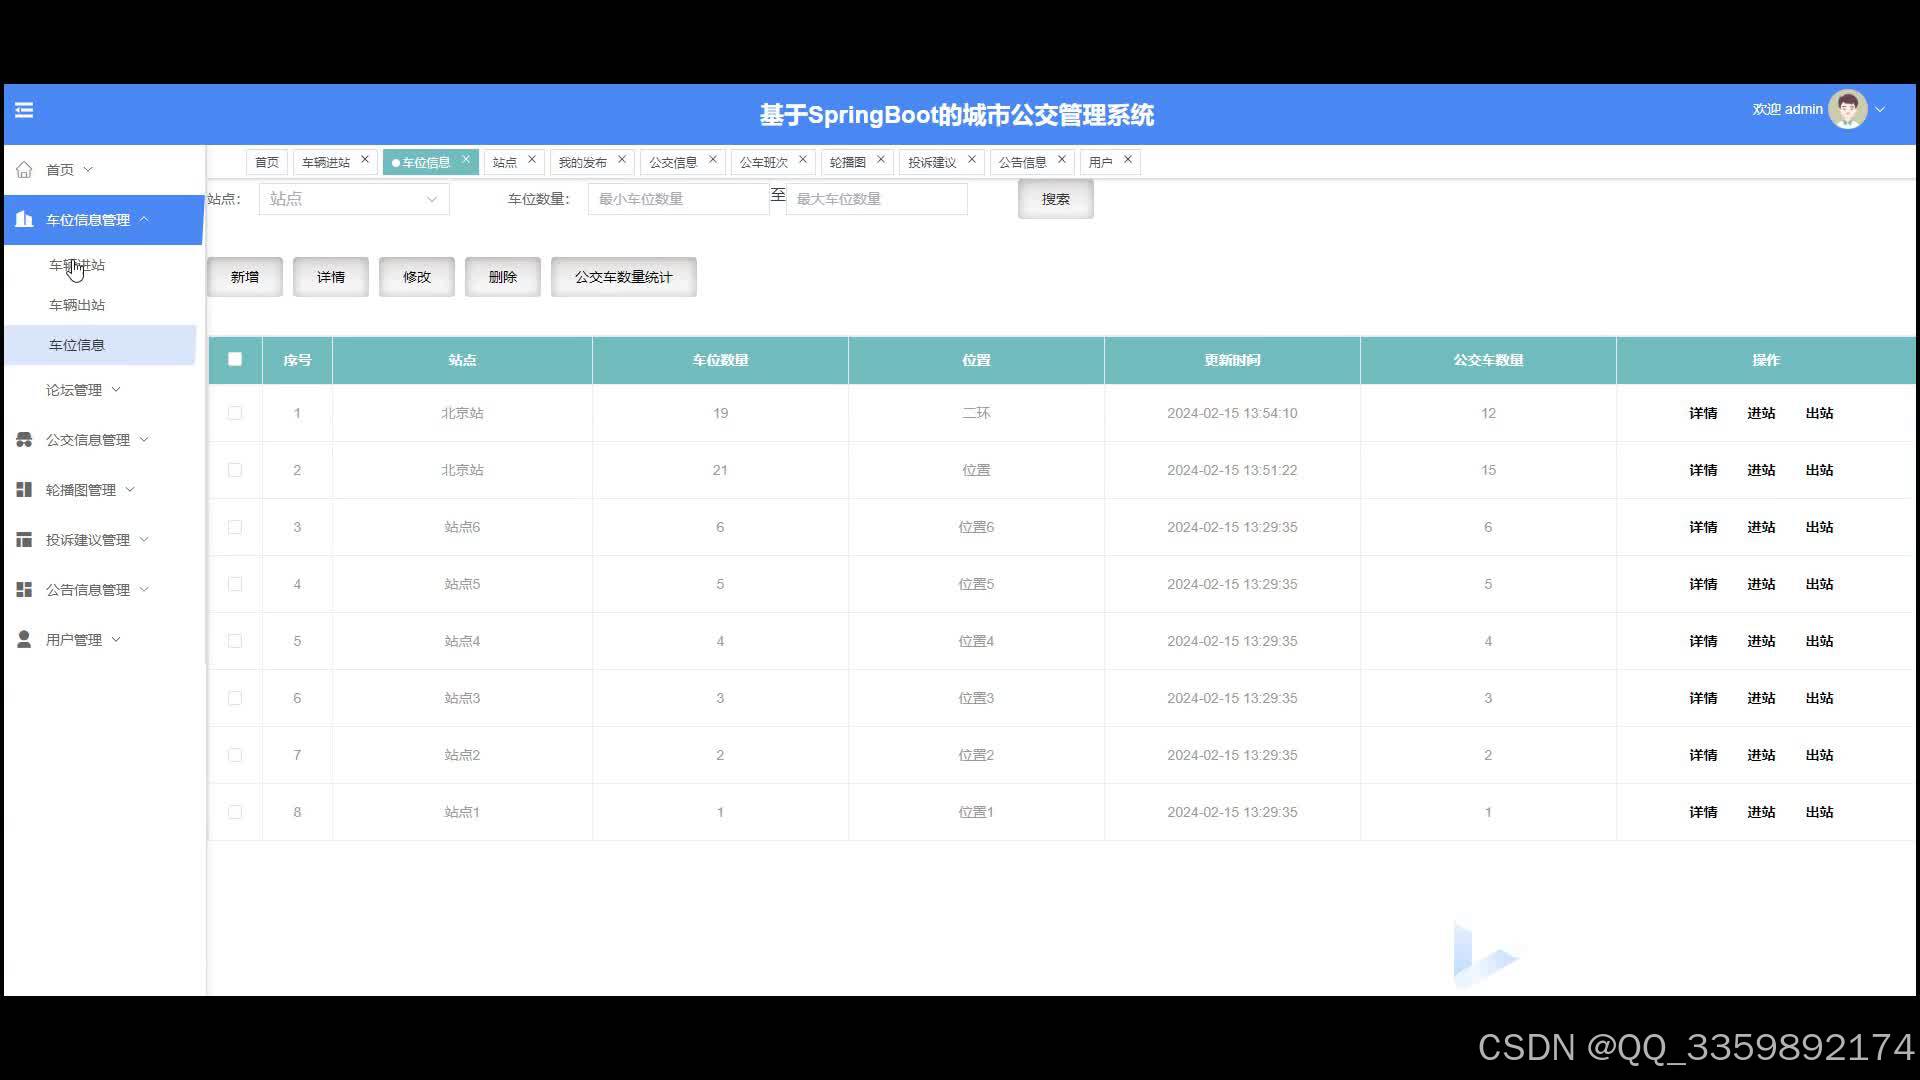Switch to the 公车班次 tab
The image size is (1920, 1080).
point(764,162)
